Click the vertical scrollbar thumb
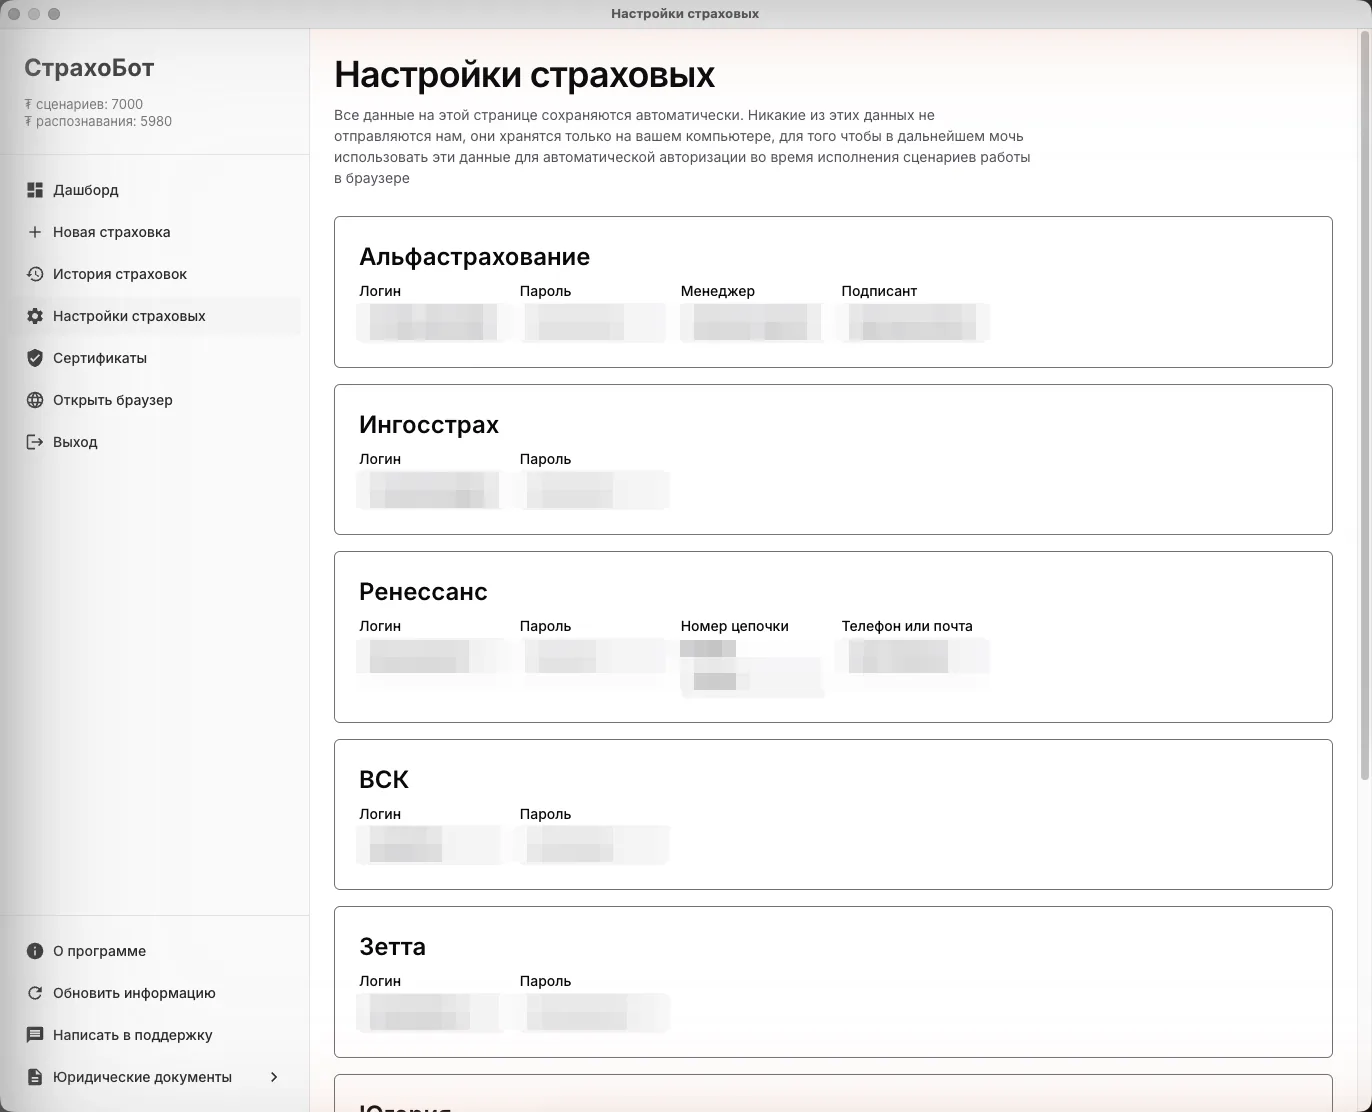1372x1112 pixels. point(1364,406)
